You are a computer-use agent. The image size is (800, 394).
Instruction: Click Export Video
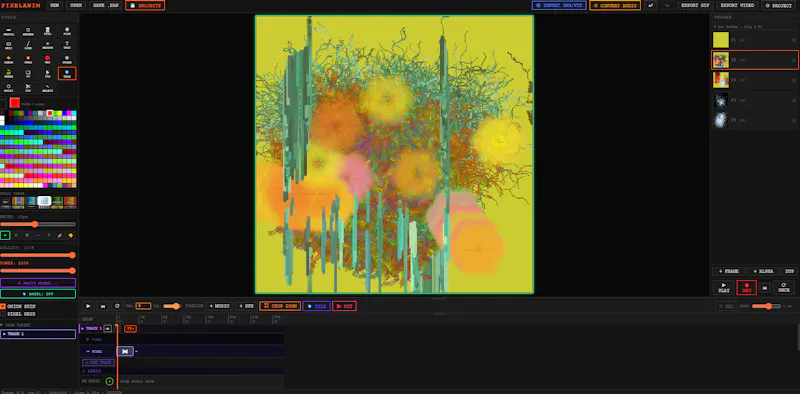coord(737,6)
